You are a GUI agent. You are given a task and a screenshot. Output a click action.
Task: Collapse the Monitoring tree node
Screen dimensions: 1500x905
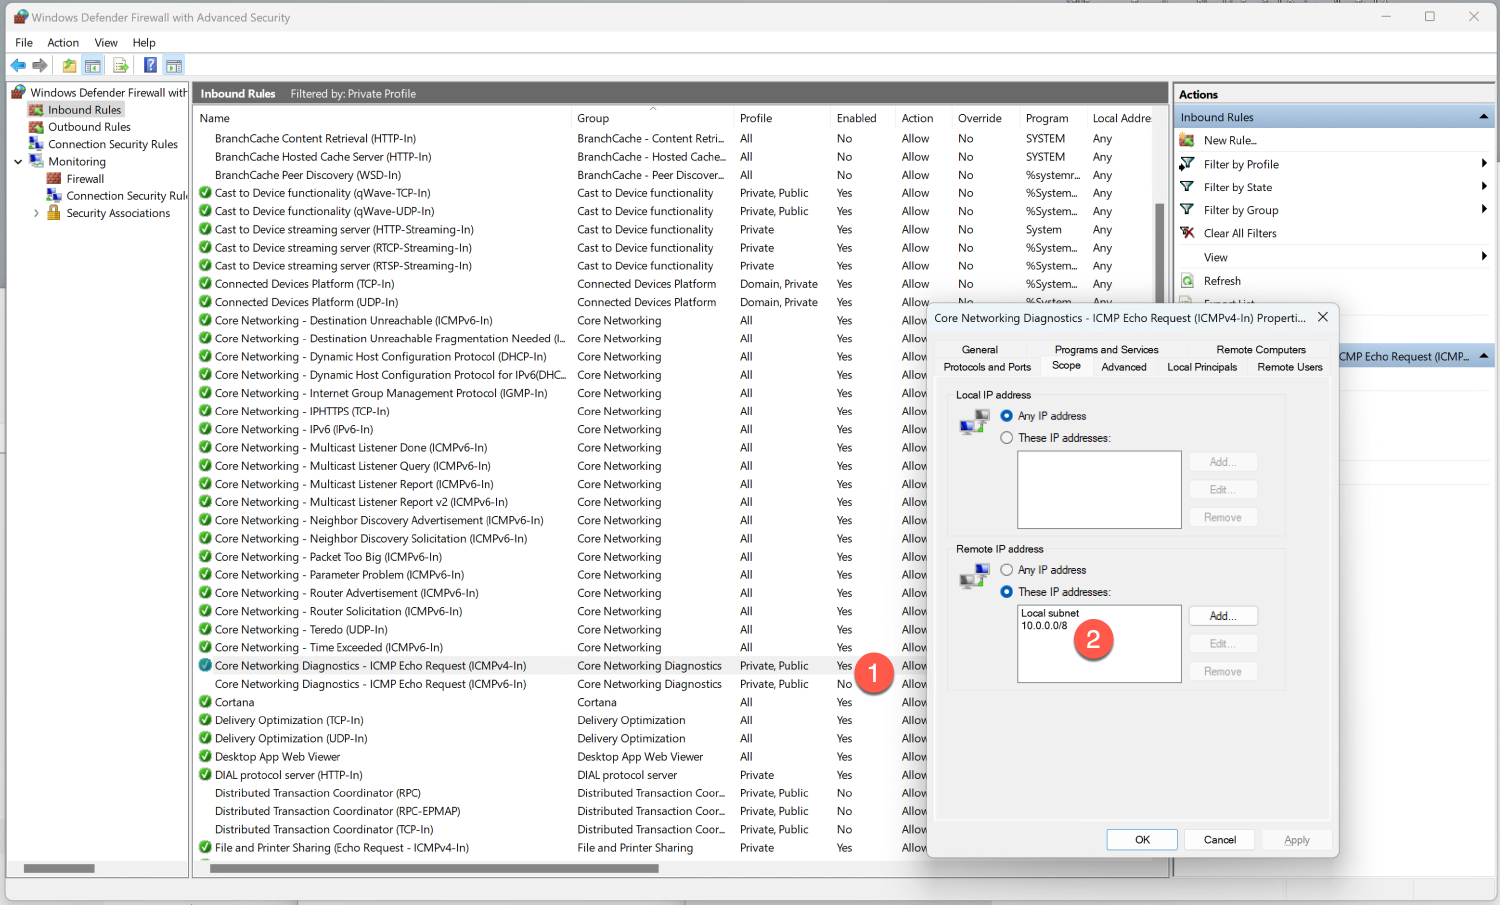click(x=17, y=161)
